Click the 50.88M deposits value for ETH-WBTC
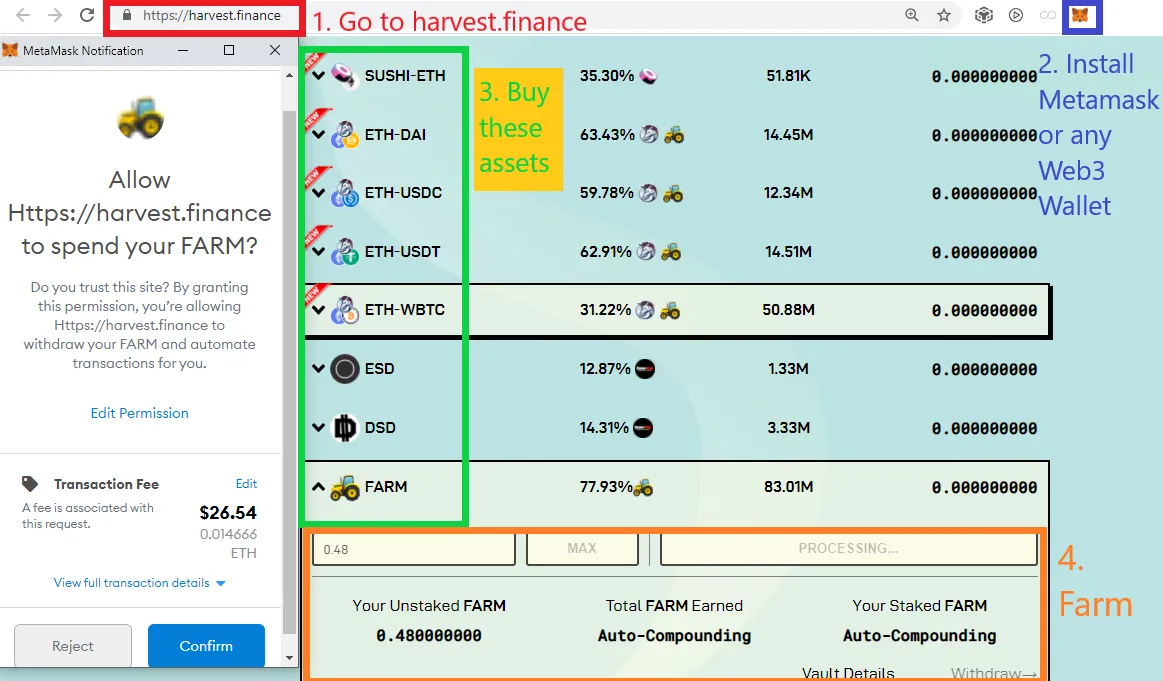This screenshot has height=681, width=1163. click(788, 310)
